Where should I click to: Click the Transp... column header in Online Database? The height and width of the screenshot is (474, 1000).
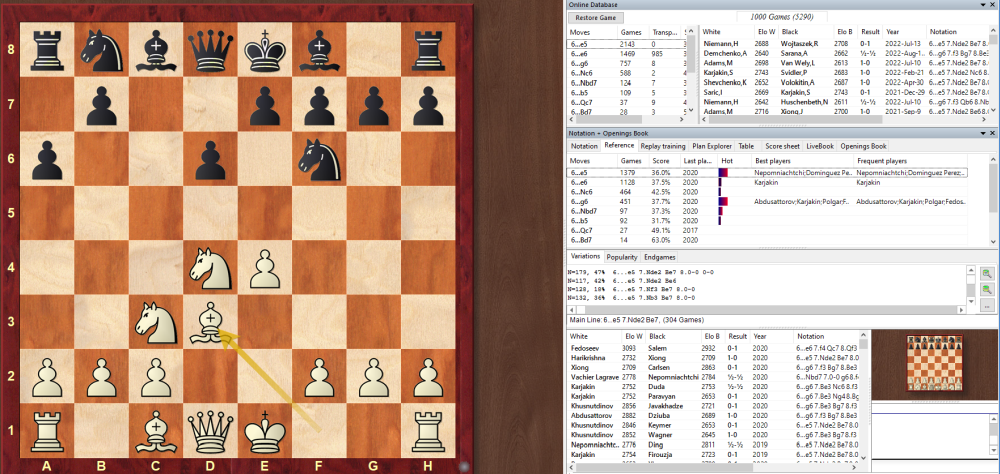pyautogui.click(x=664, y=31)
